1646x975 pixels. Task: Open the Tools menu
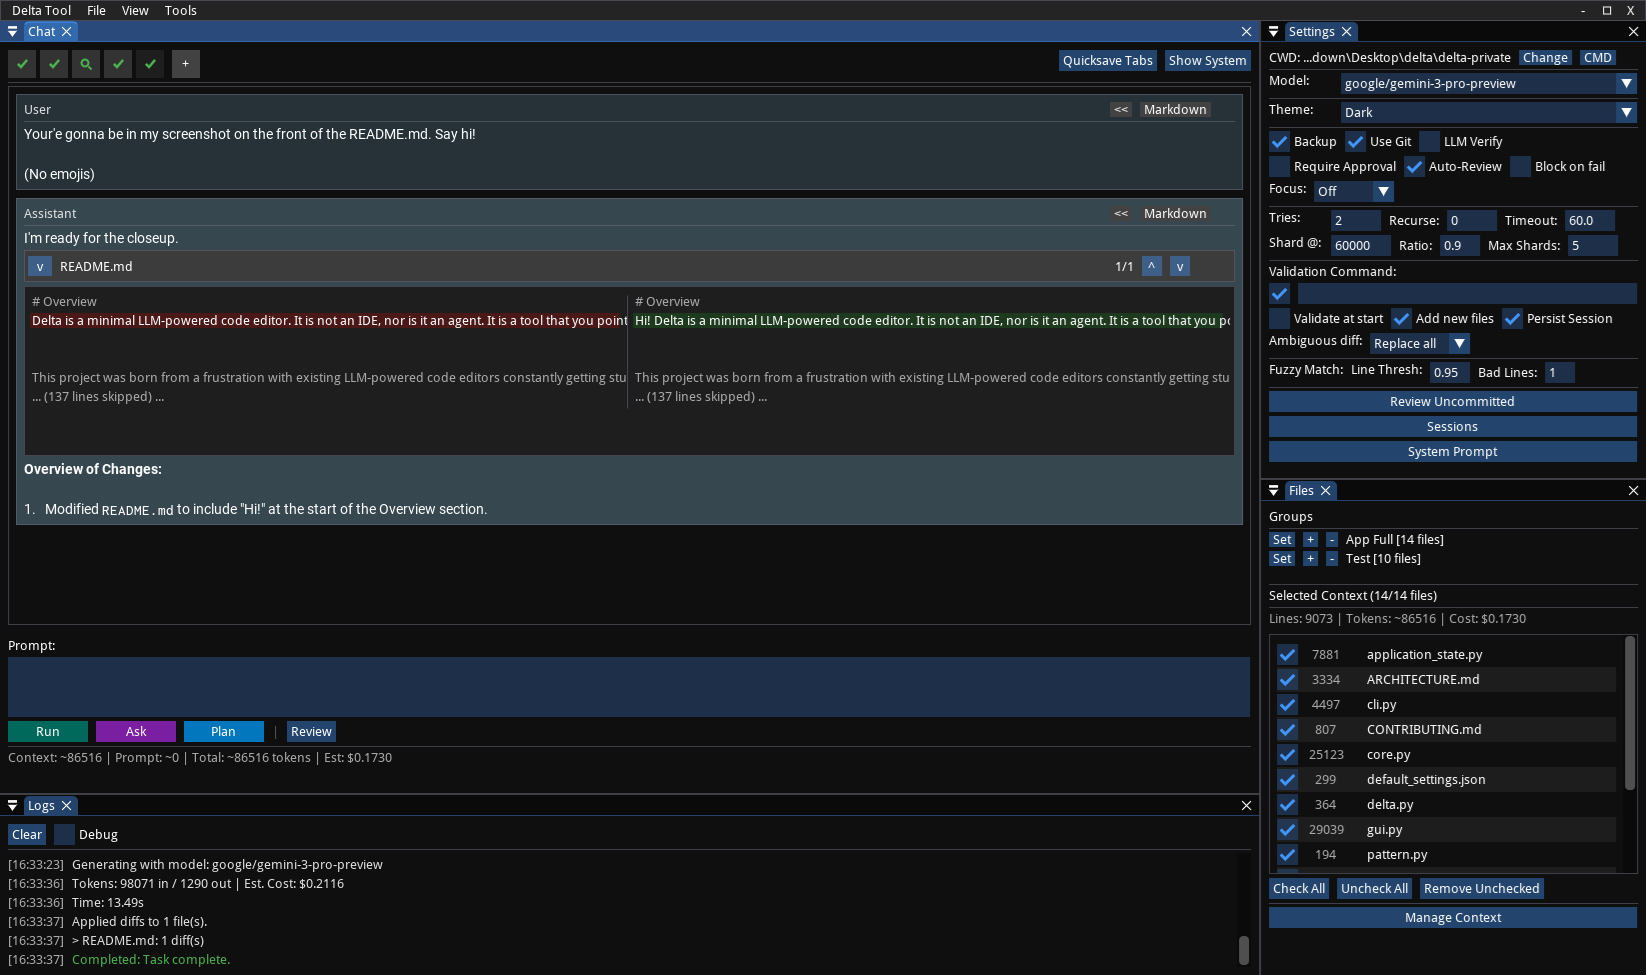pyautogui.click(x=180, y=10)
